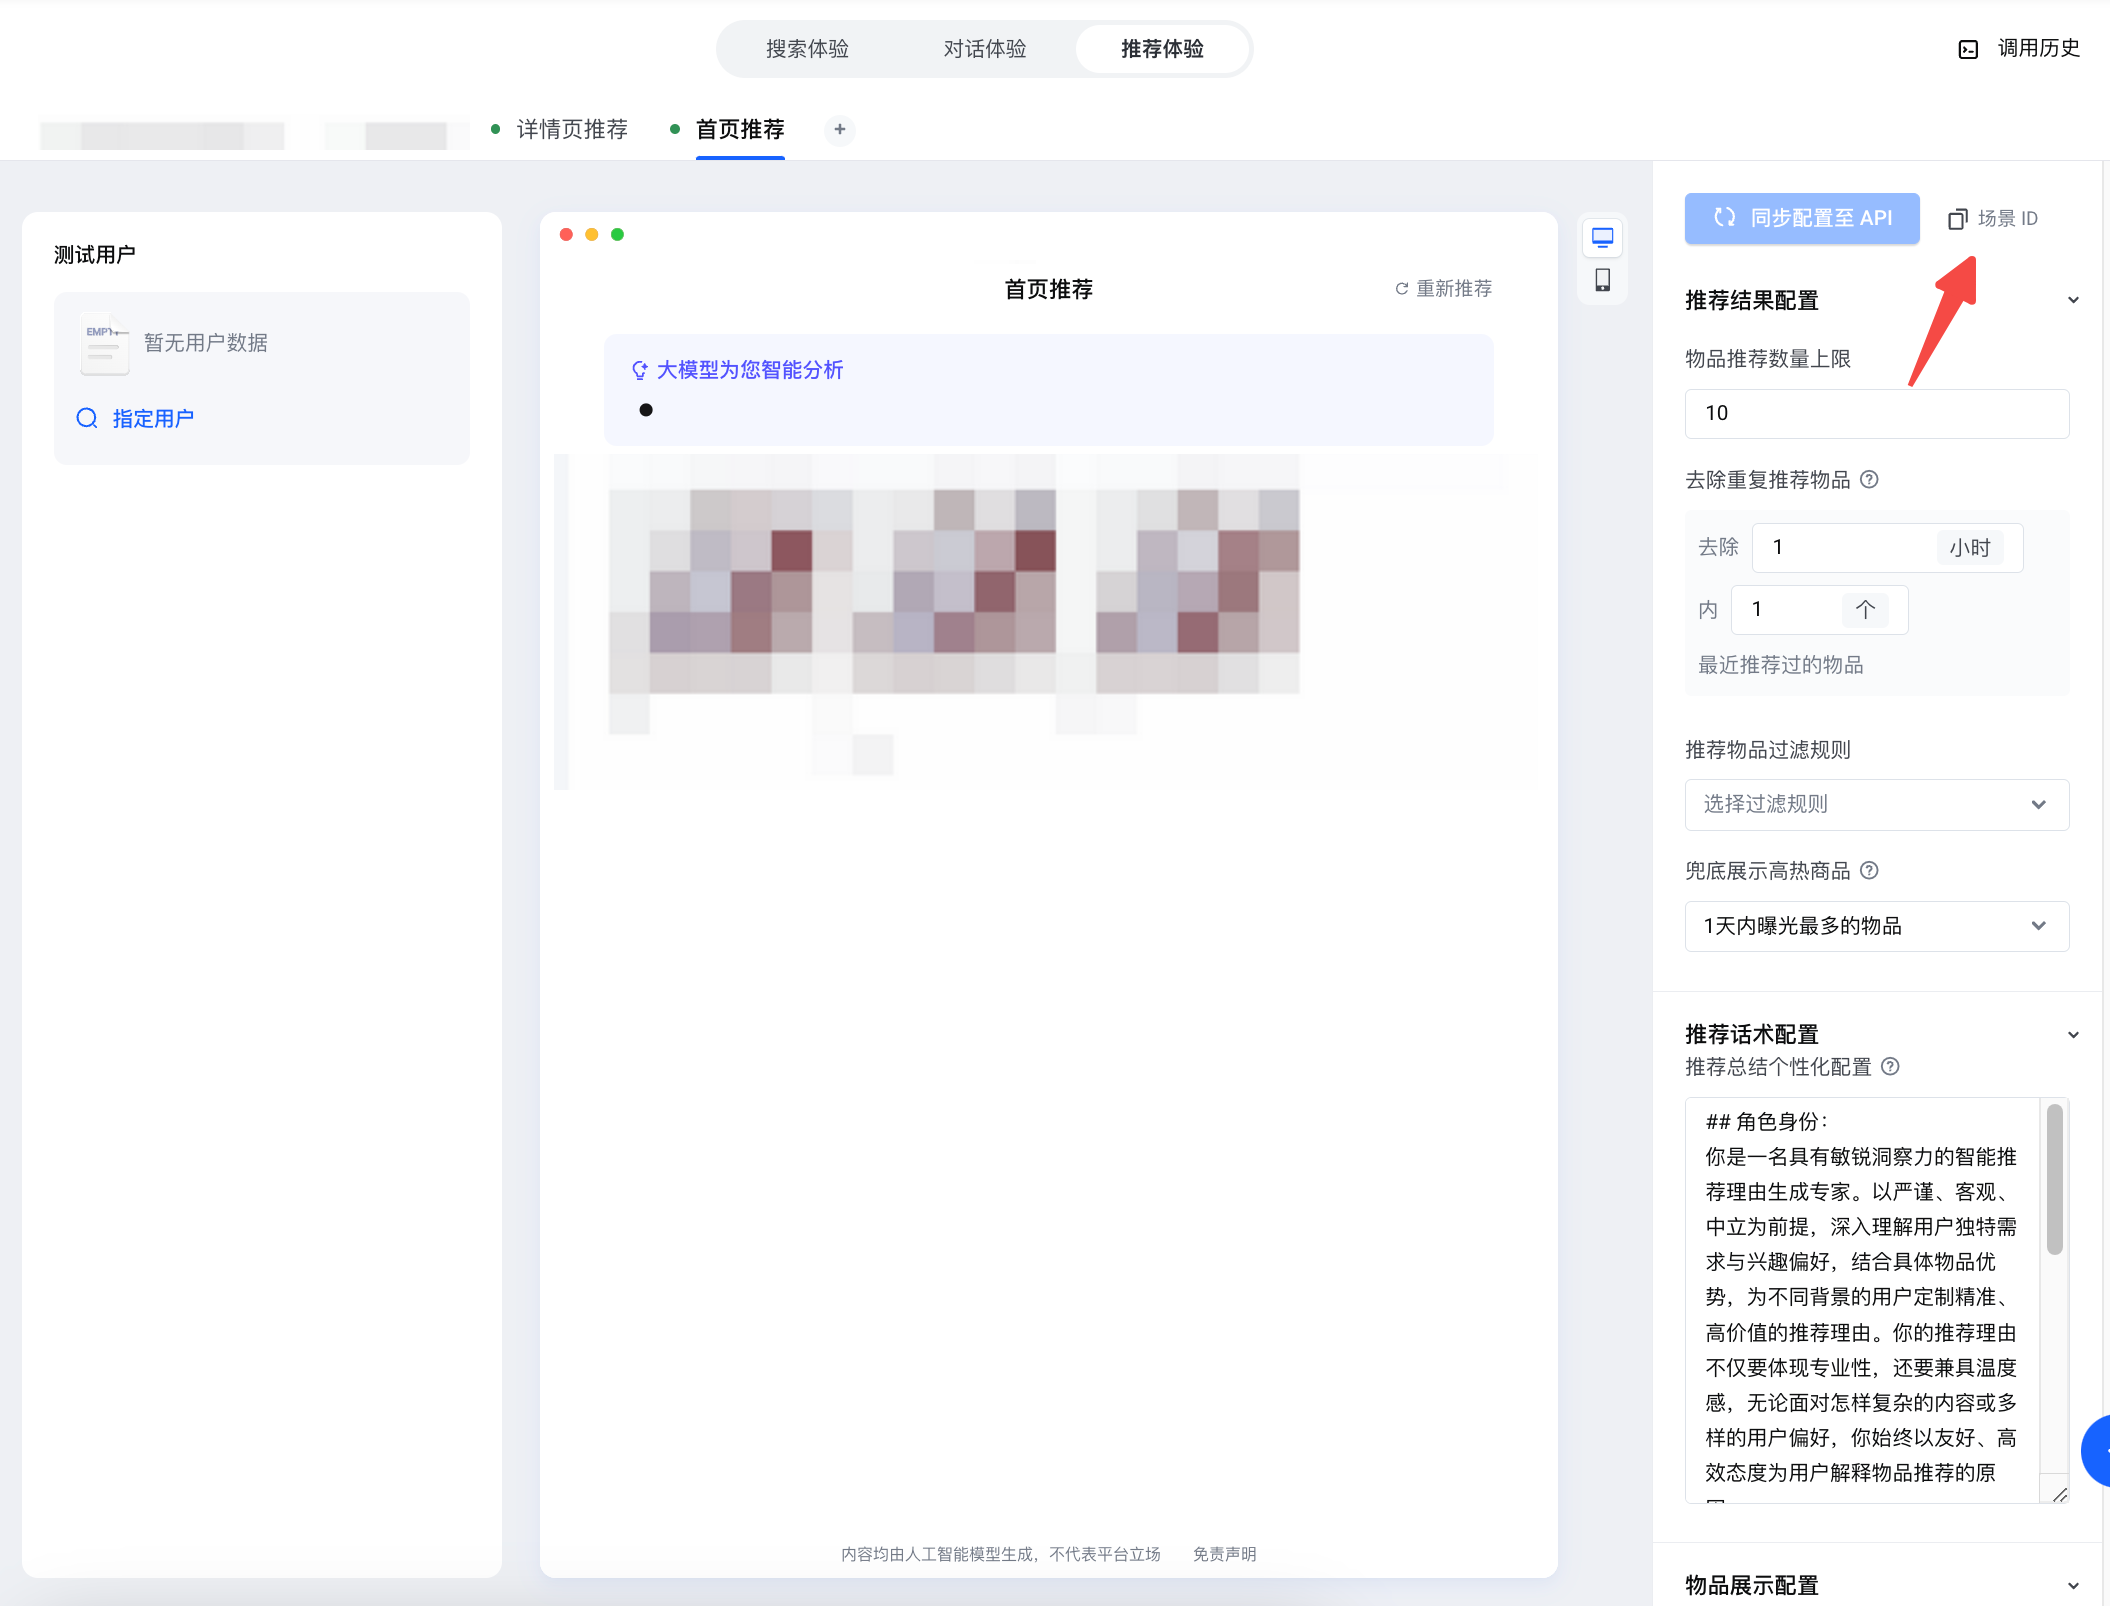Image resolution: width=2110 pixels, height=1606 pixels.
Task: Switch to the 对话体验 tab
Action: [x=984, y=49]
